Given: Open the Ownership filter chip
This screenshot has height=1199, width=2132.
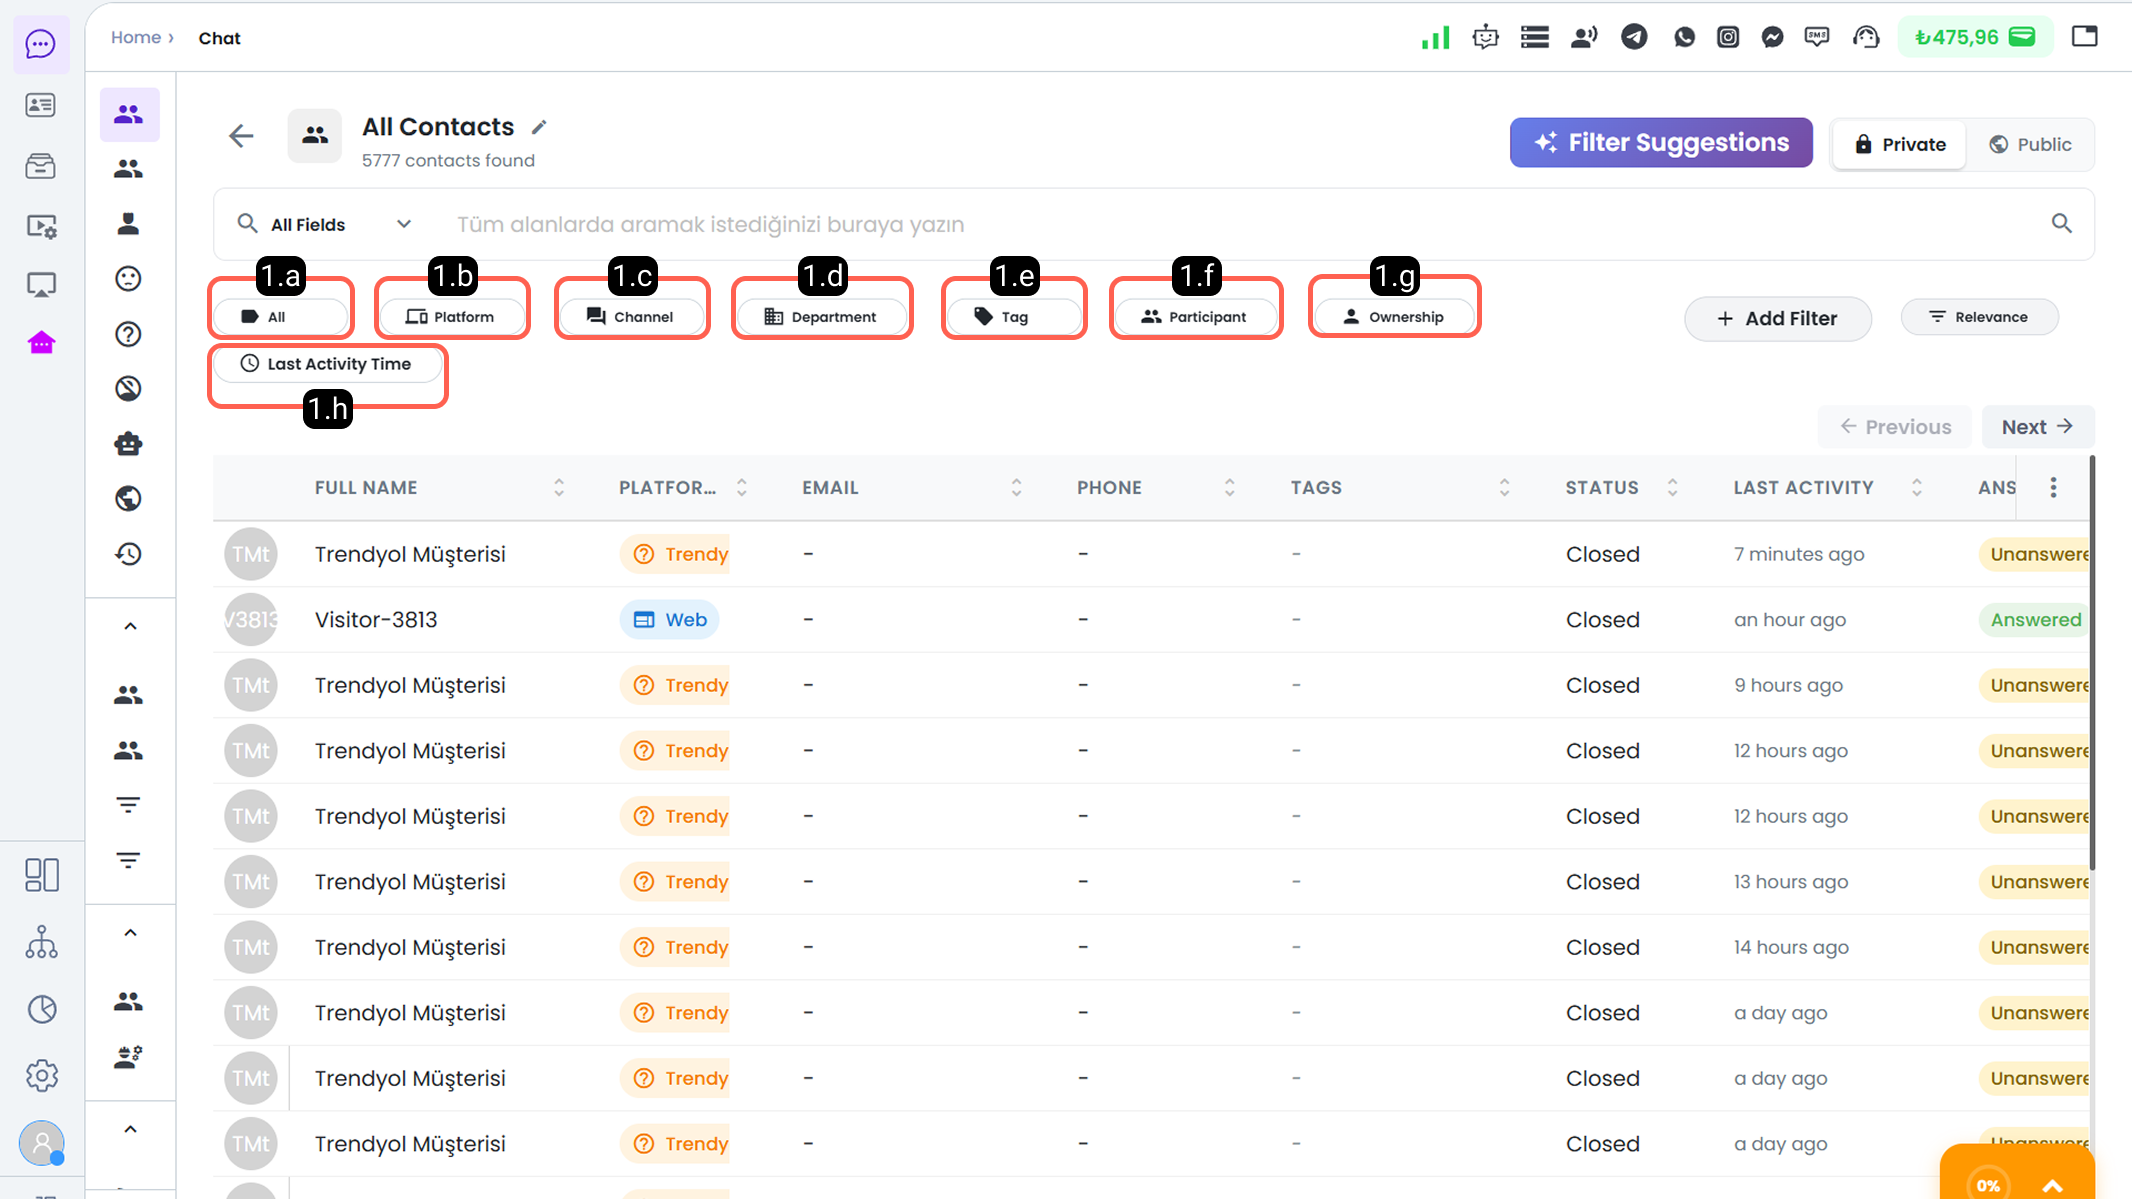Looking at the screenshot, I should (1394, 317).
